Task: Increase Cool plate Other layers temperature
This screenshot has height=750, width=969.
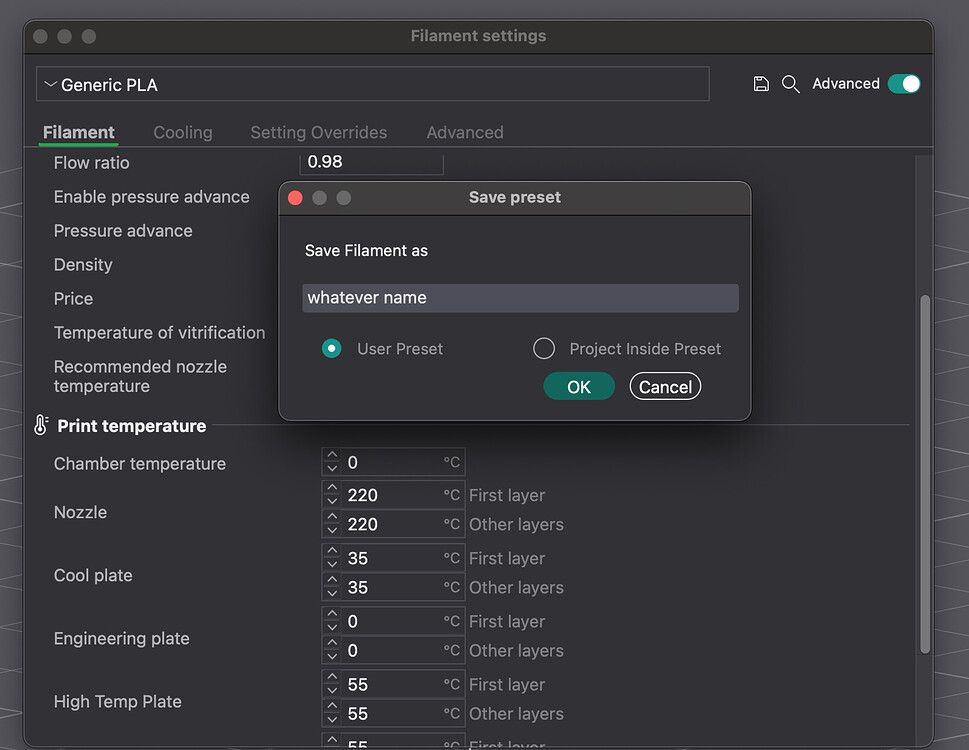Action: pos(332,579)
